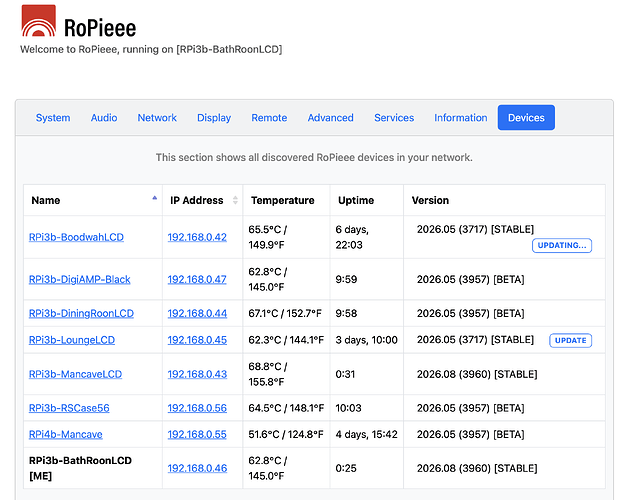The height and width of the screenshot is (500, 619).
Task: Click uptime value 4 days, 15:42
Action: [x=366, y=434]
